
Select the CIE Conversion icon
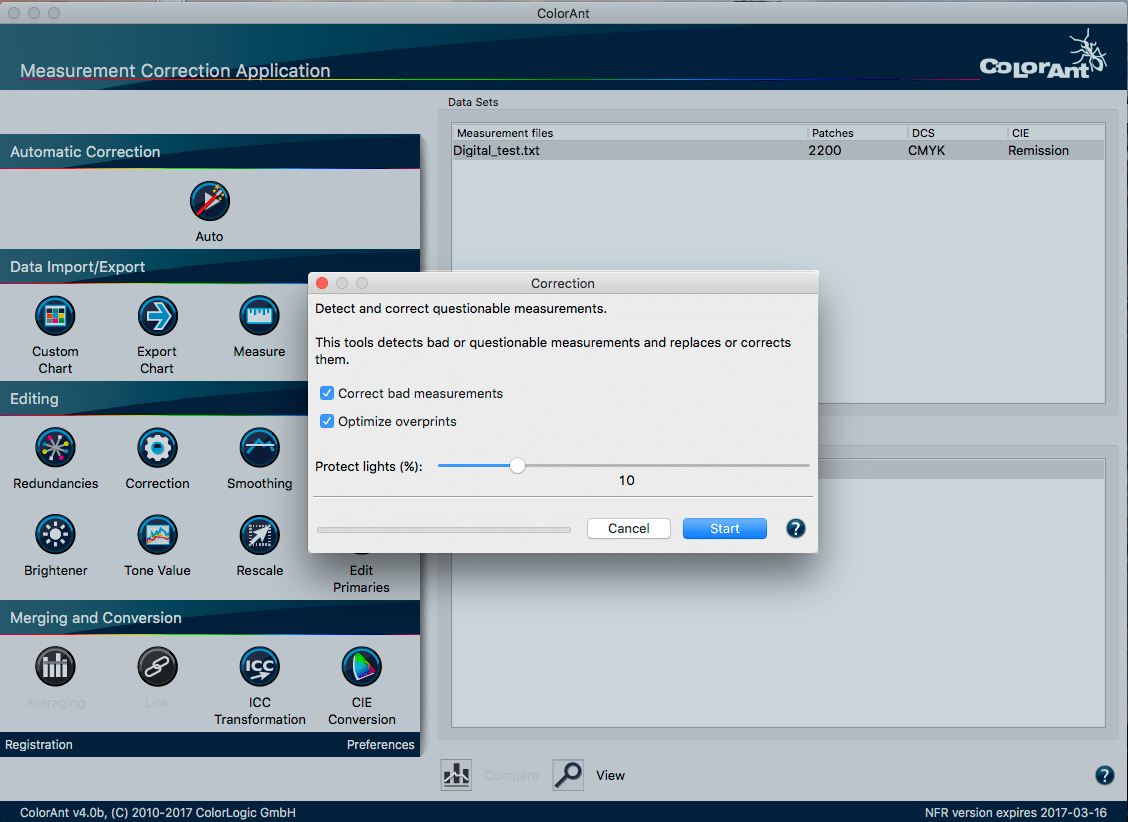361,667
